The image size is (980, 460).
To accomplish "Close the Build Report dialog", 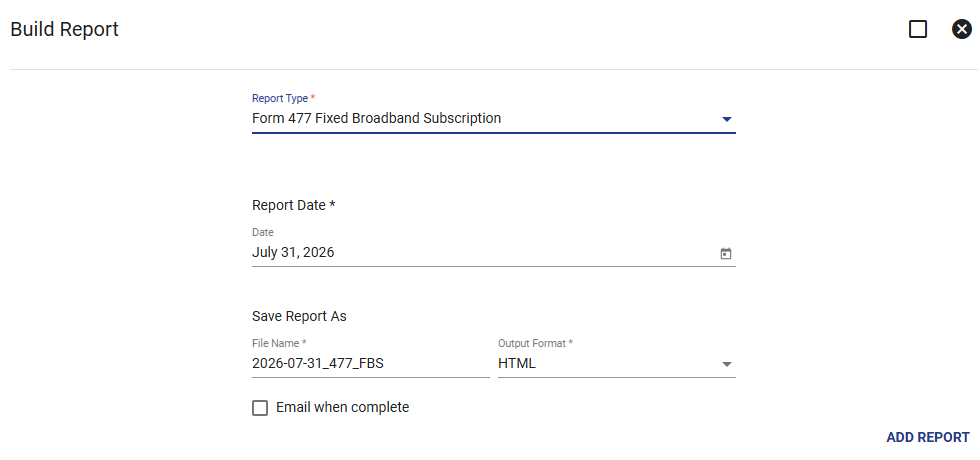I will coord(962,29).
